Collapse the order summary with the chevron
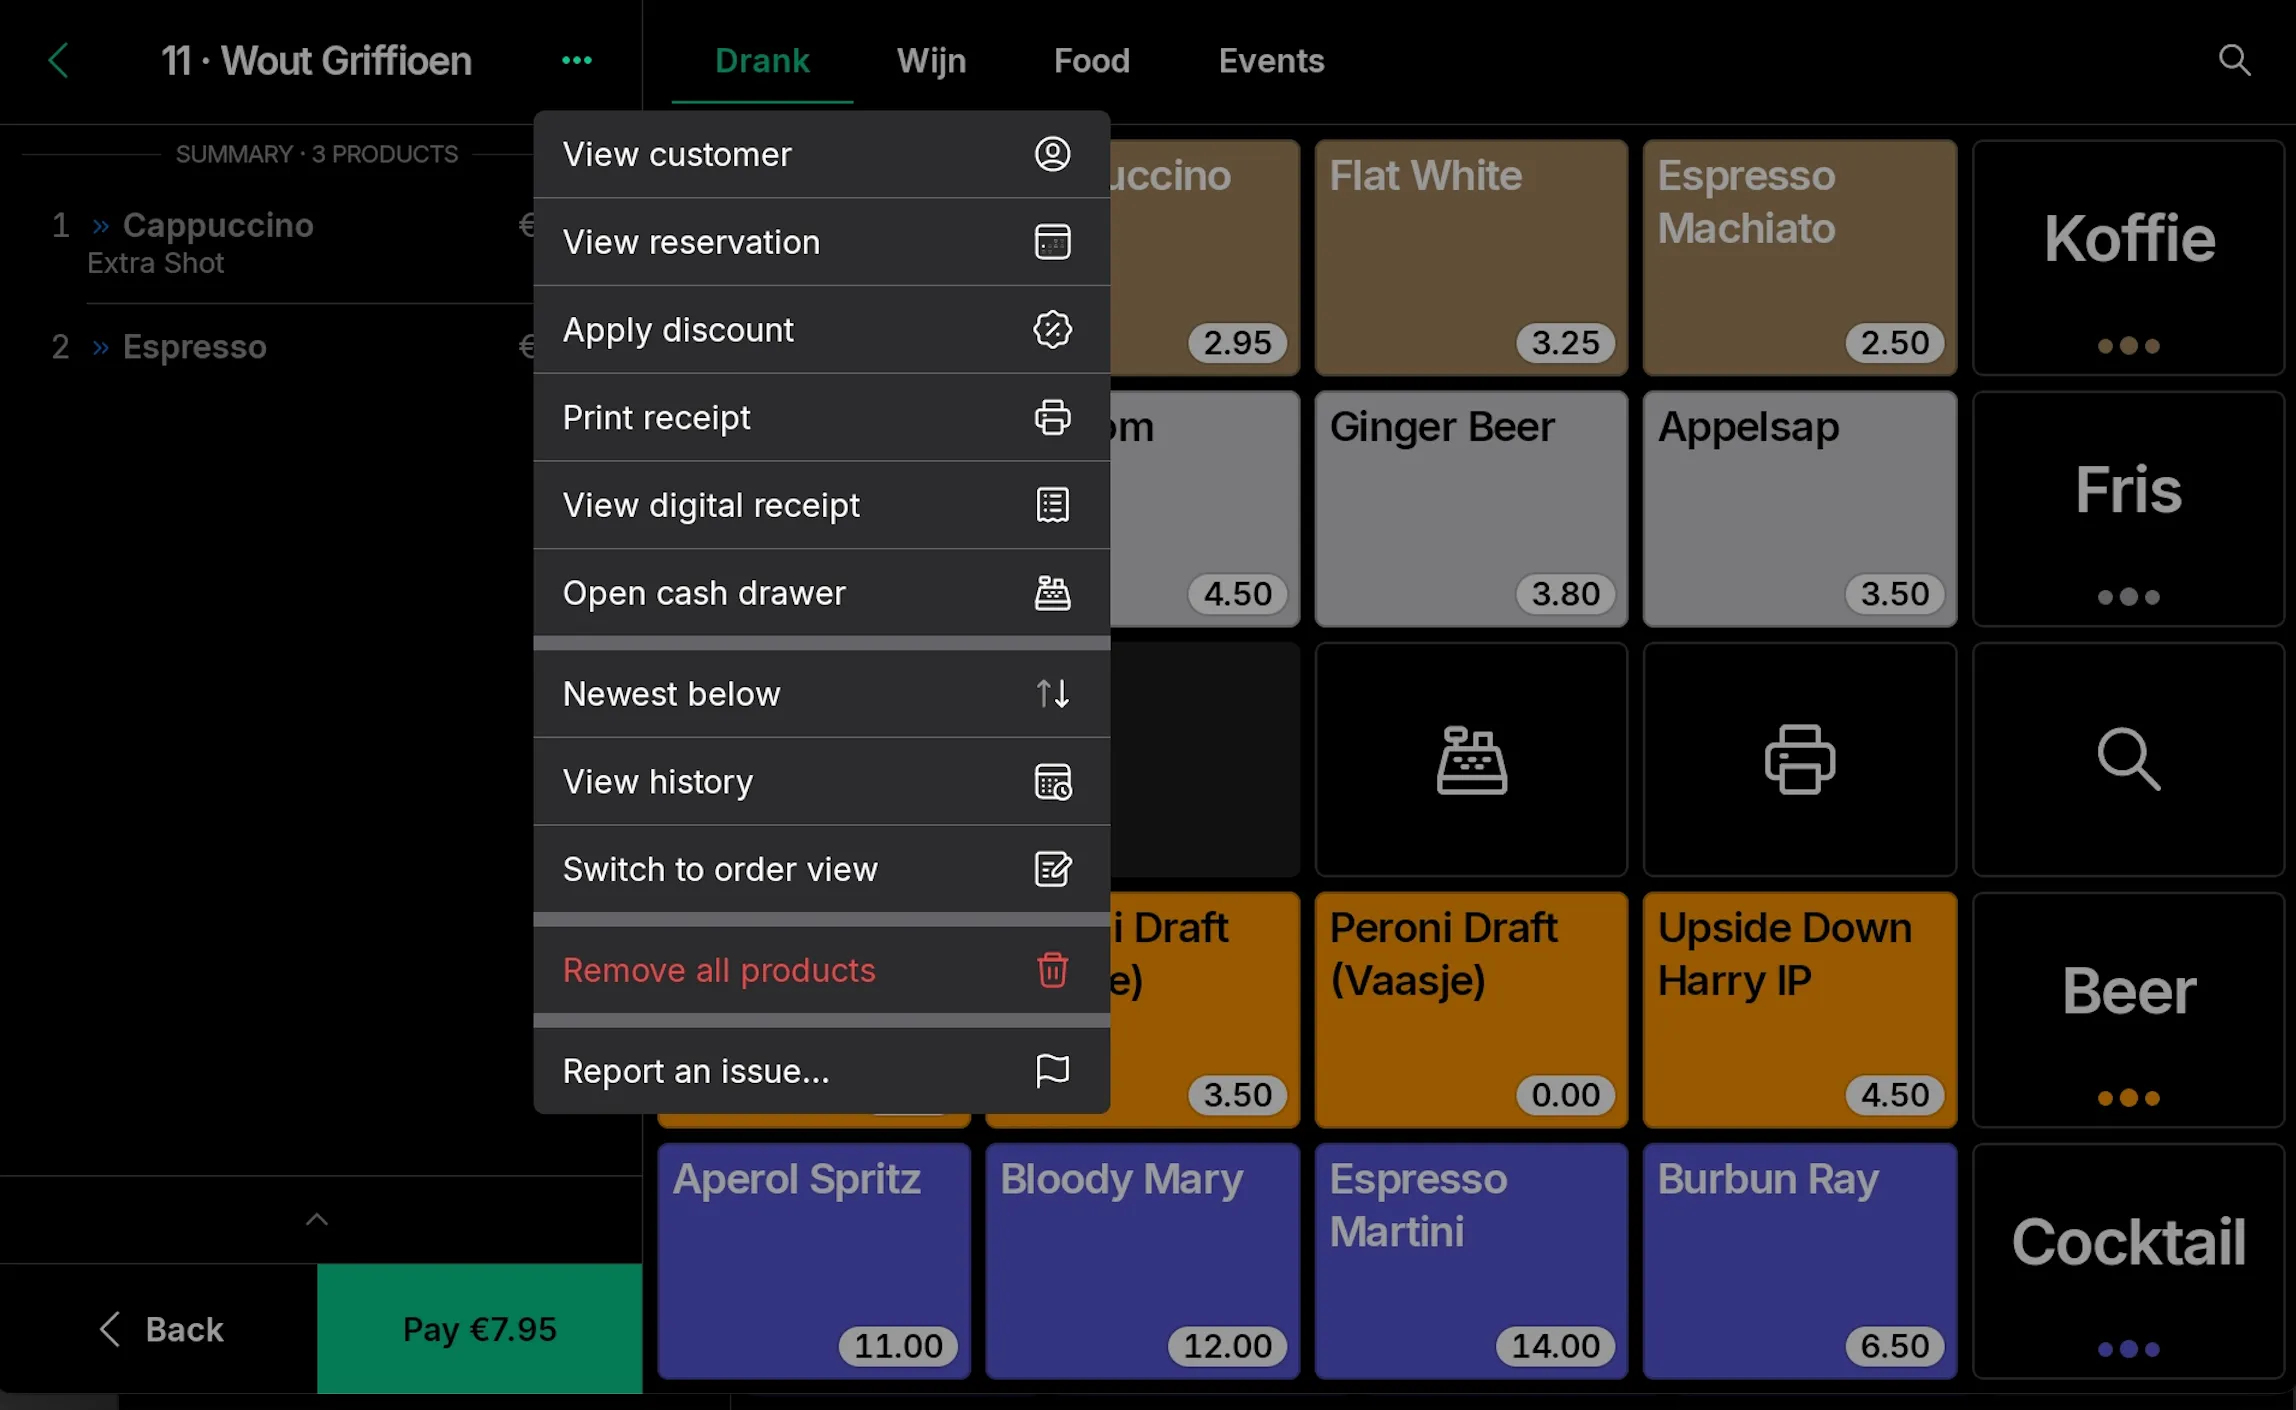Image resolution: width=2296 pixels, height=1410 pixels. (317, 1219)
